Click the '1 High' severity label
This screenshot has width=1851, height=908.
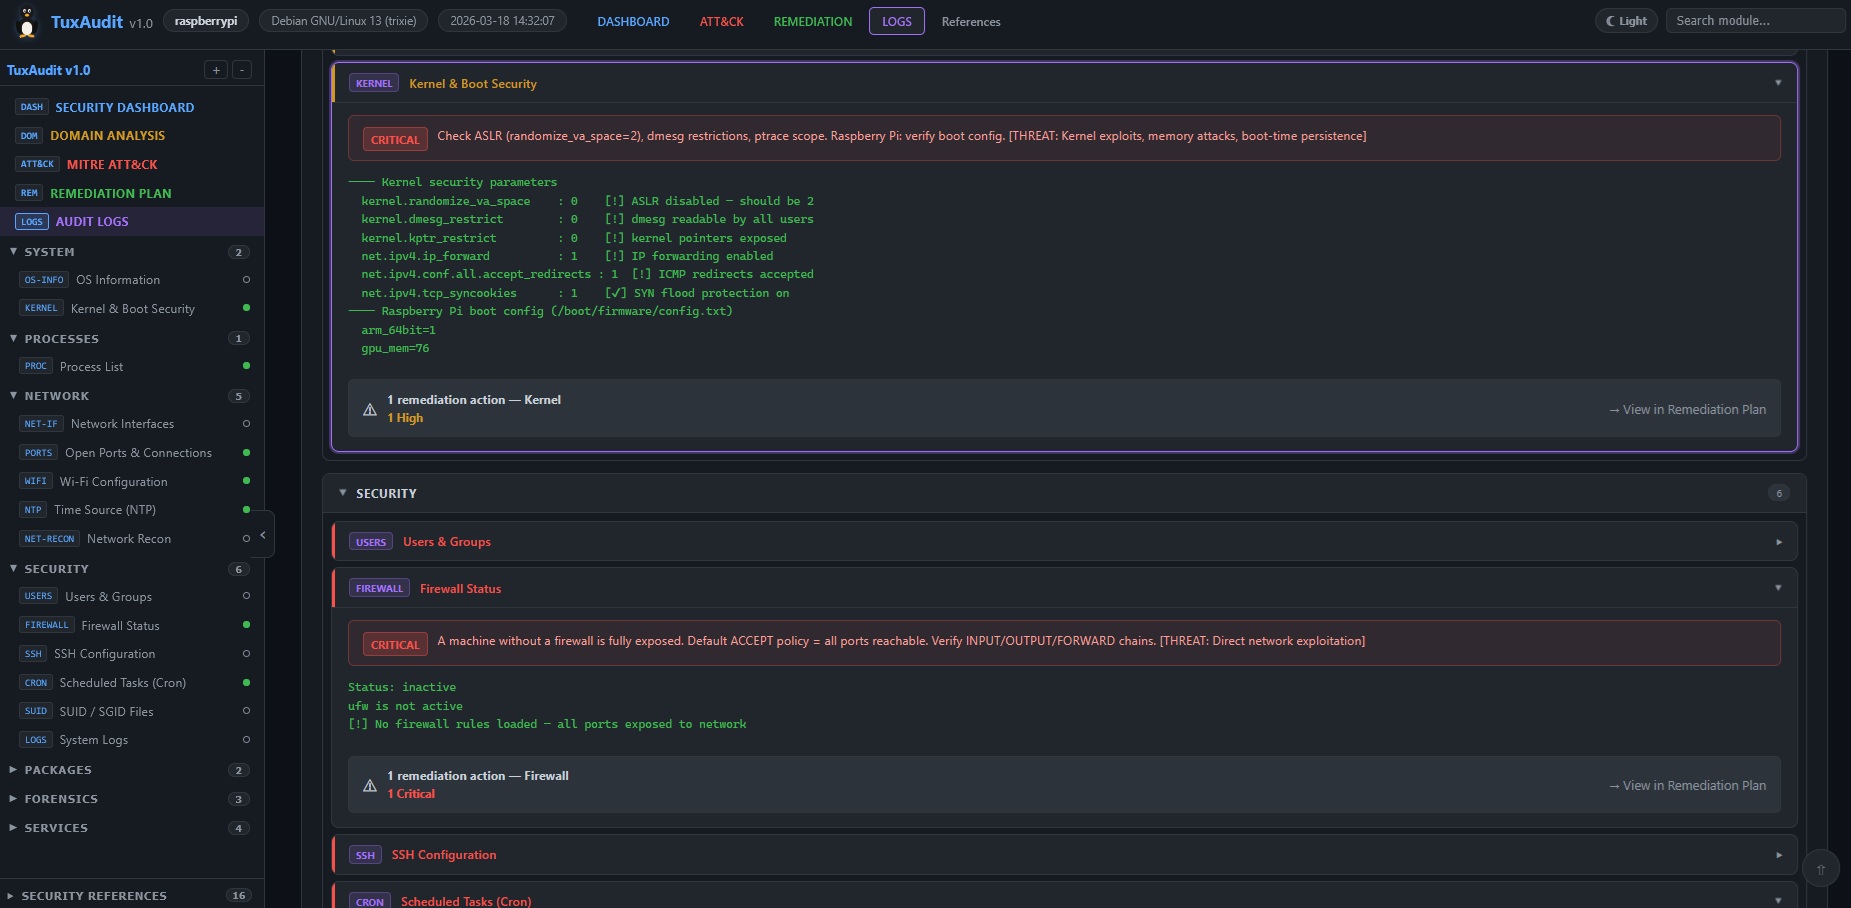[x=405, y=418]
